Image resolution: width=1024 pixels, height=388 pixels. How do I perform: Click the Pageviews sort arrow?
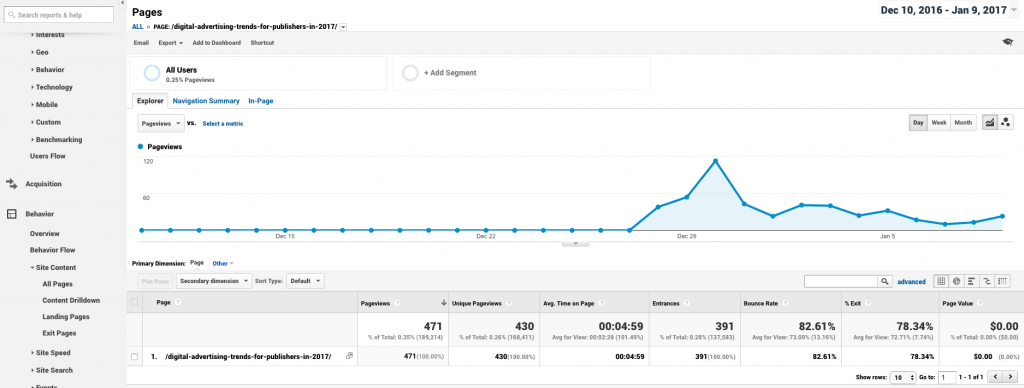444,302
